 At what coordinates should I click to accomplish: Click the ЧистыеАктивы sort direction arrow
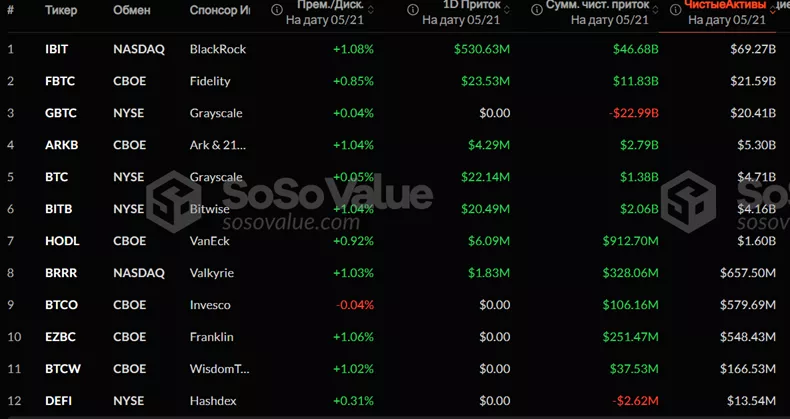[x=773, y=13]
